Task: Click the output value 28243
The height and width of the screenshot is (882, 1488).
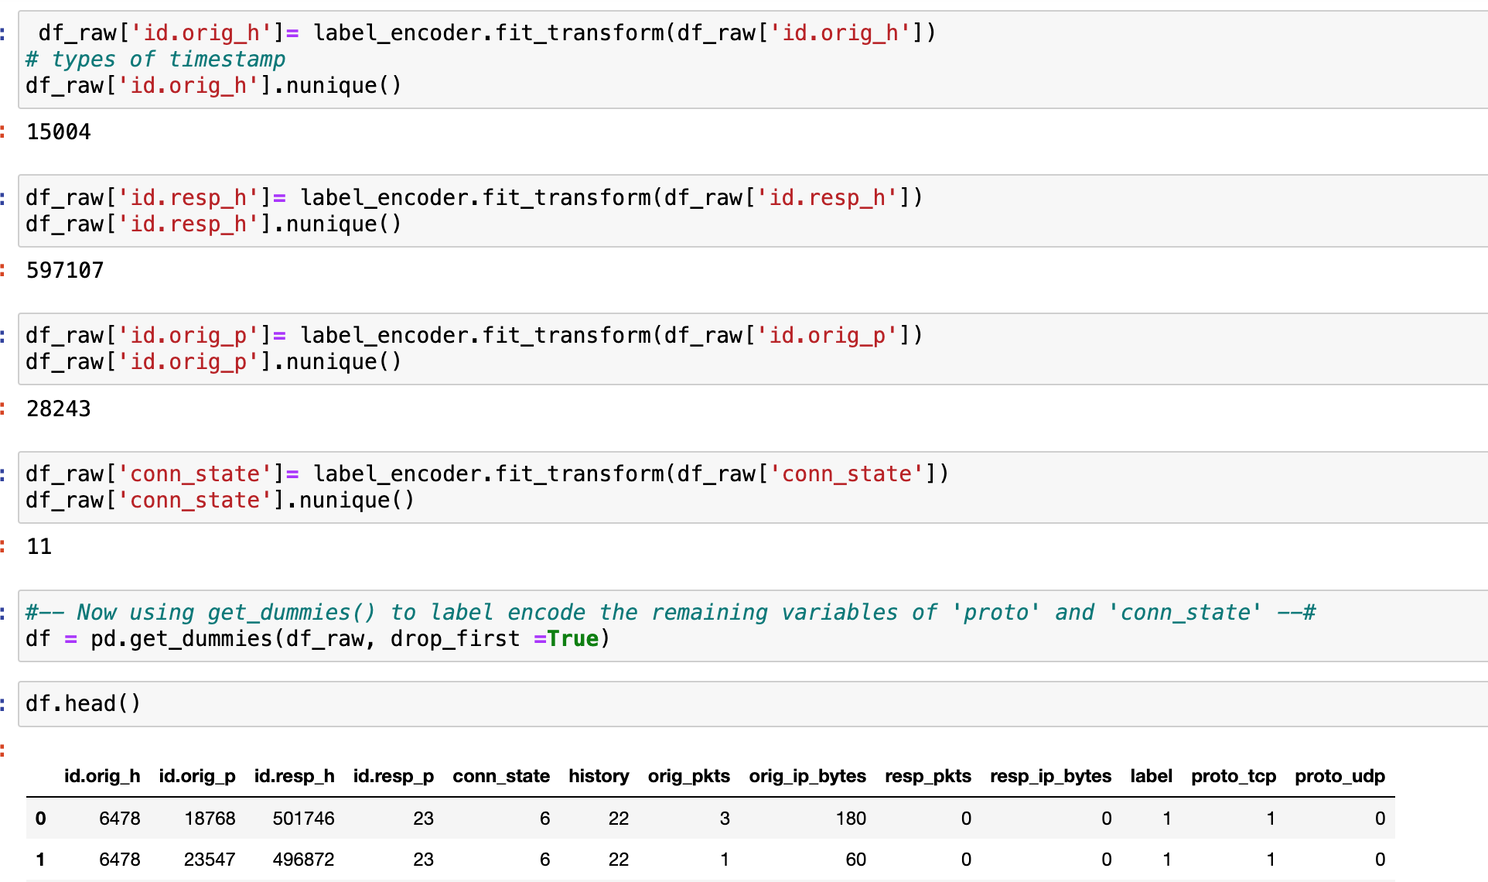Action: pos(59,408)
